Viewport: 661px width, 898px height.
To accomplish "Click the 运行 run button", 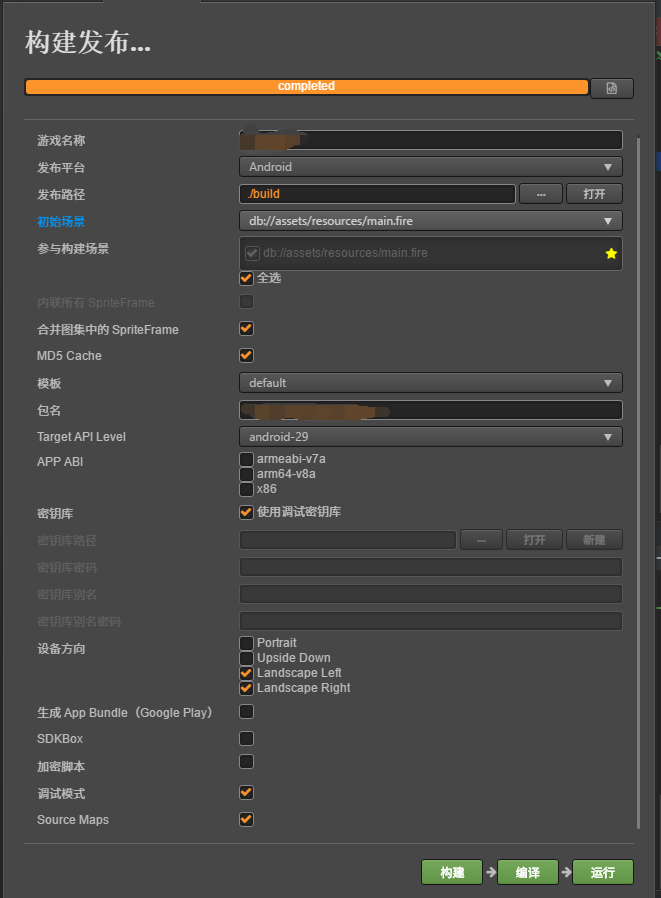I will pos(603,872).
